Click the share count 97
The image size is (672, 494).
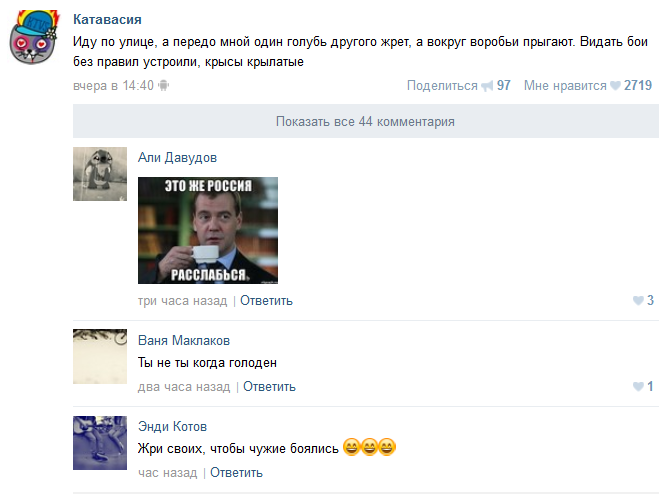(504, 86)
